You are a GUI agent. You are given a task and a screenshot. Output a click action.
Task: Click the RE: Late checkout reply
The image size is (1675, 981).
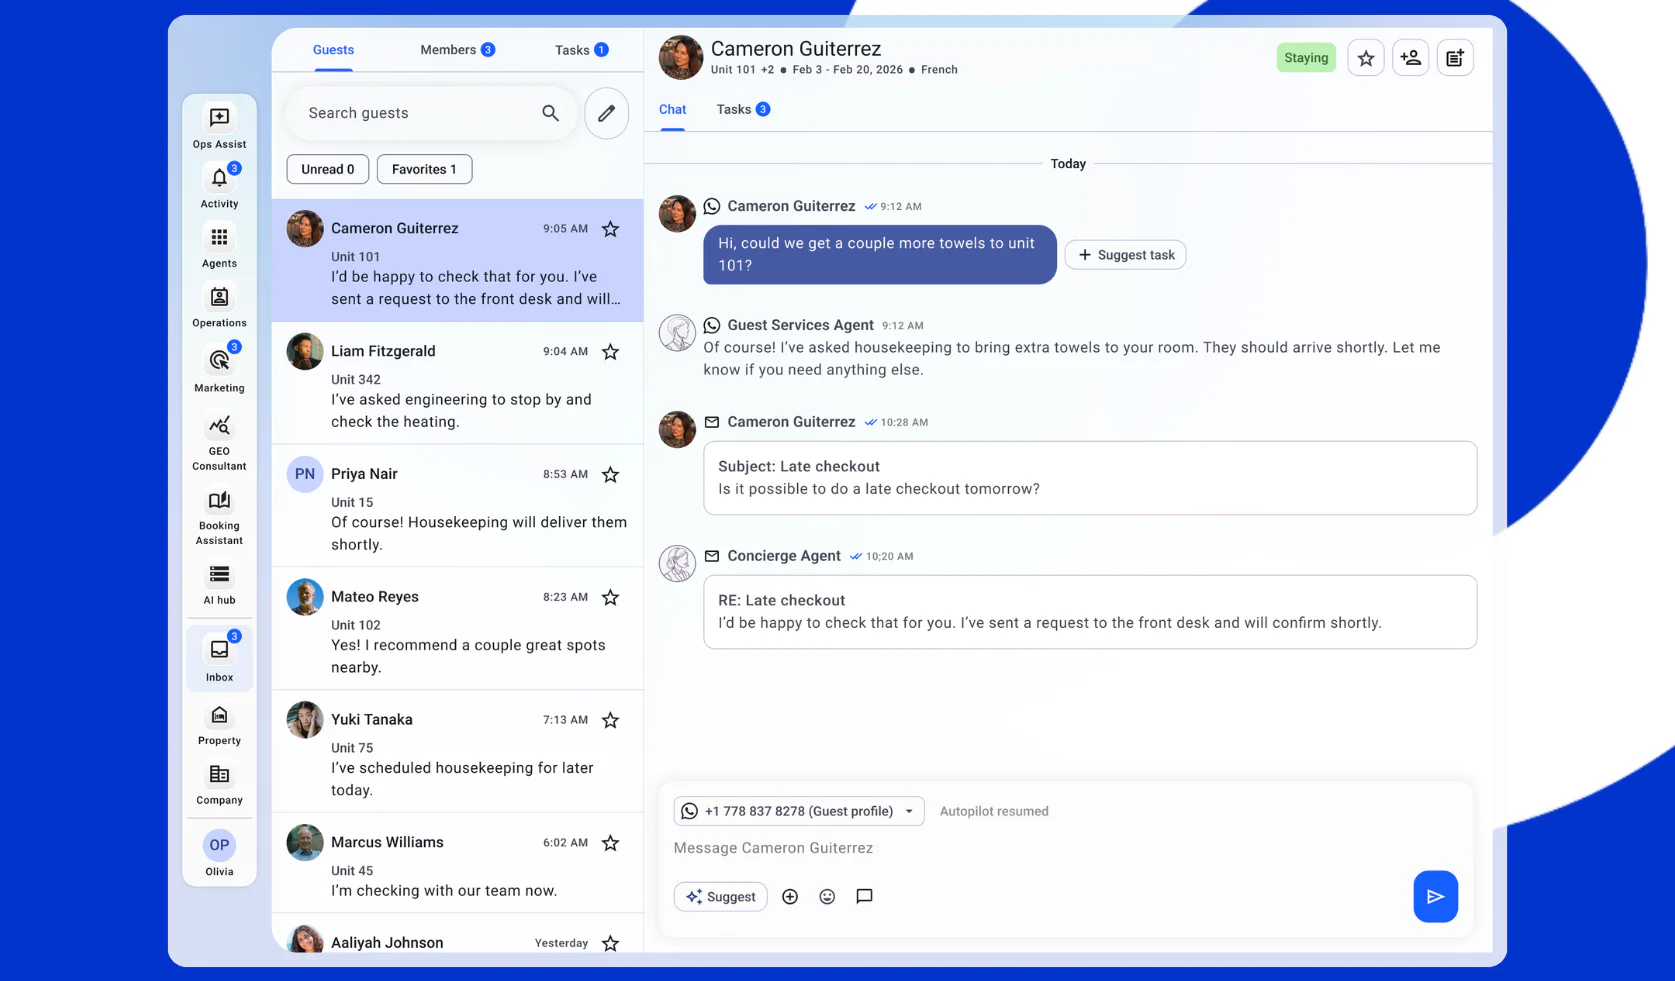(x=1090, y=612)
